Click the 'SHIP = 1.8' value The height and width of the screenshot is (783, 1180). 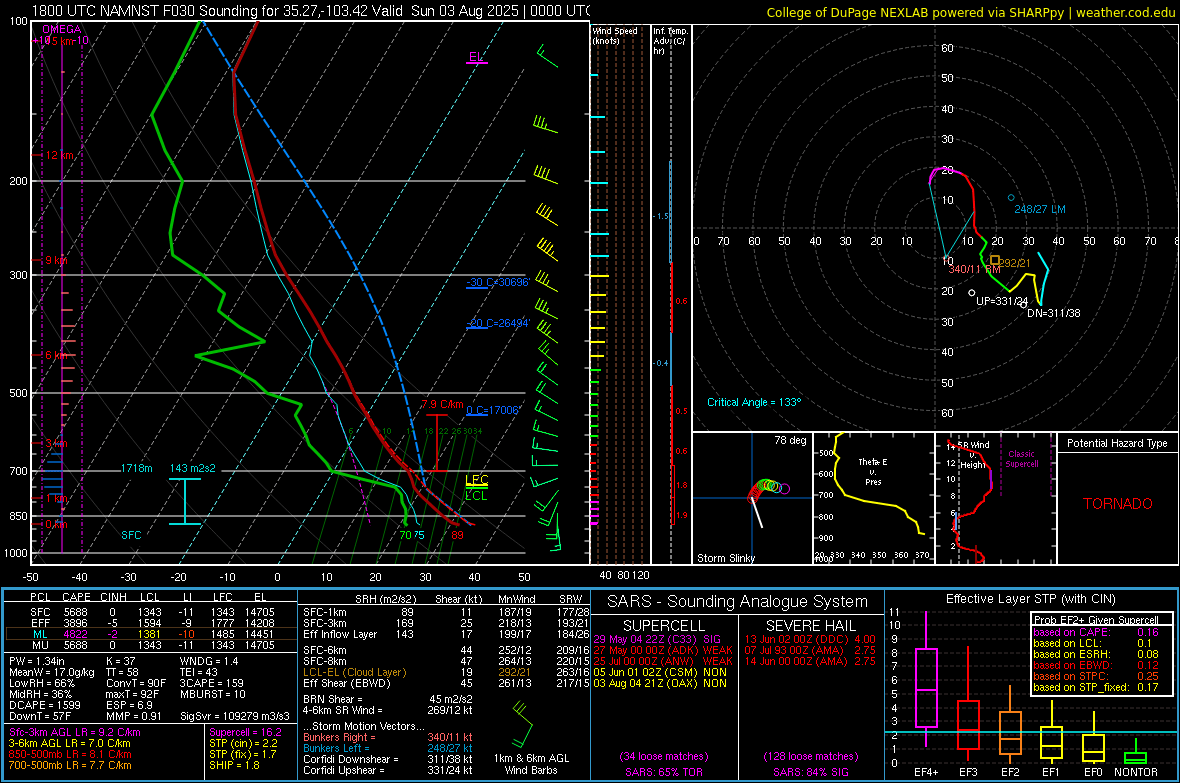234,765
